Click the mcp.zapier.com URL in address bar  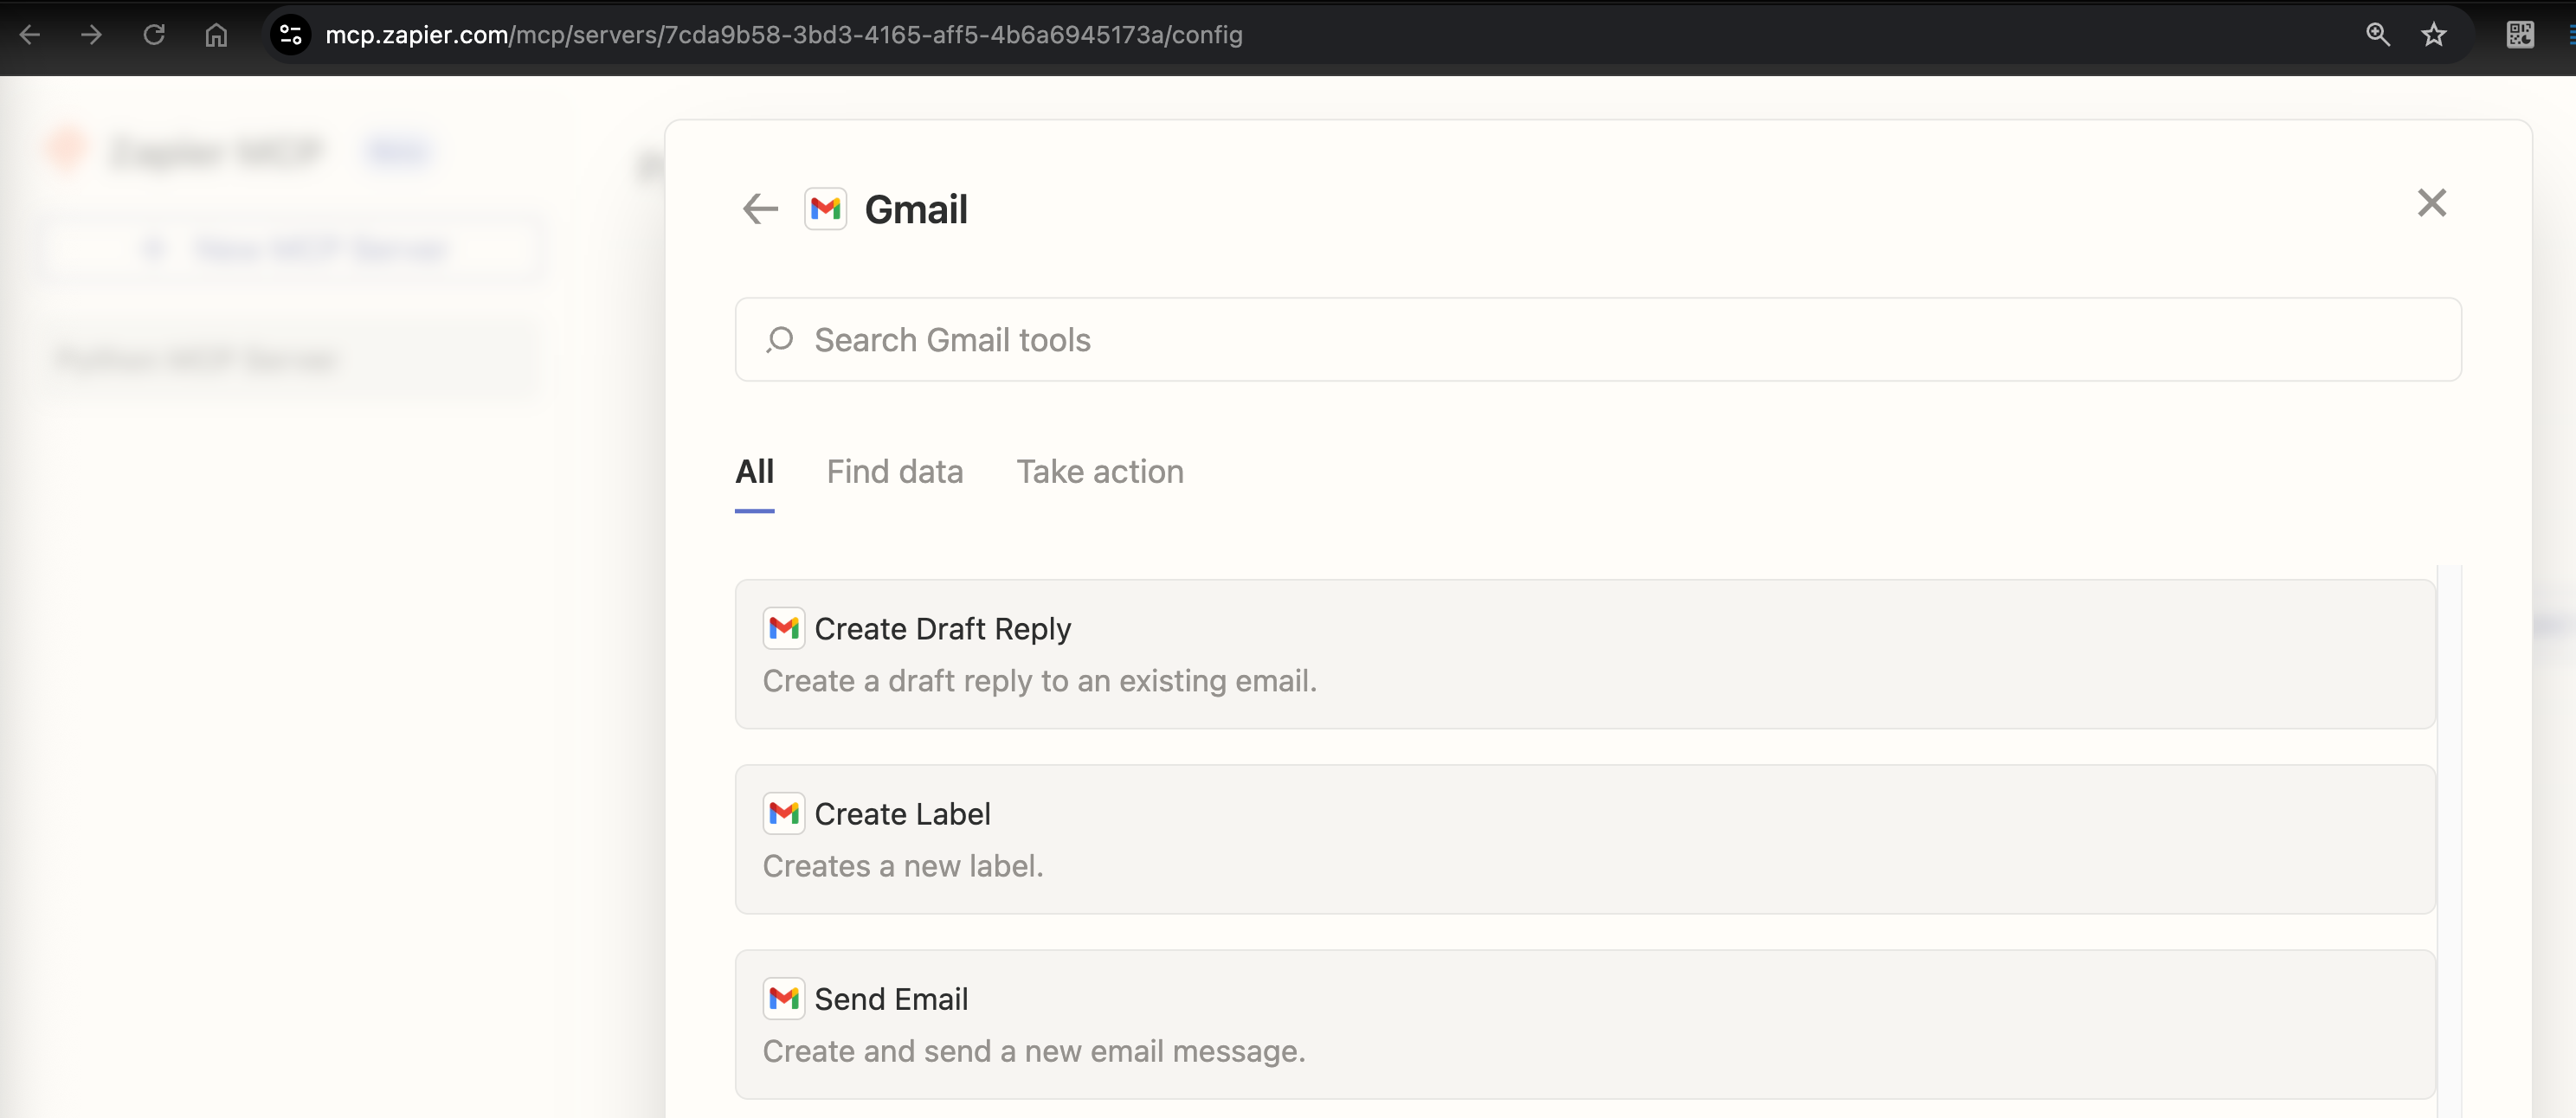pyautogui.click(x=783, y=35)
